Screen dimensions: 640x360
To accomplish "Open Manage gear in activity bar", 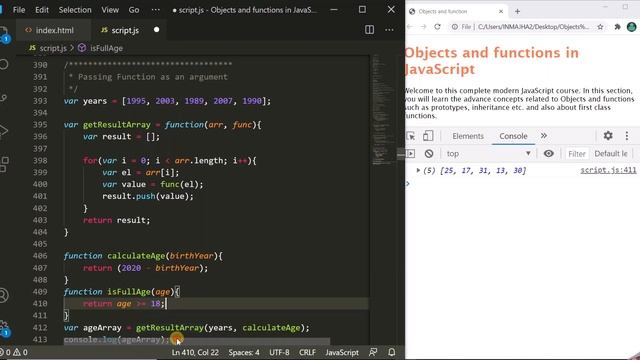I will pos(4,328).
